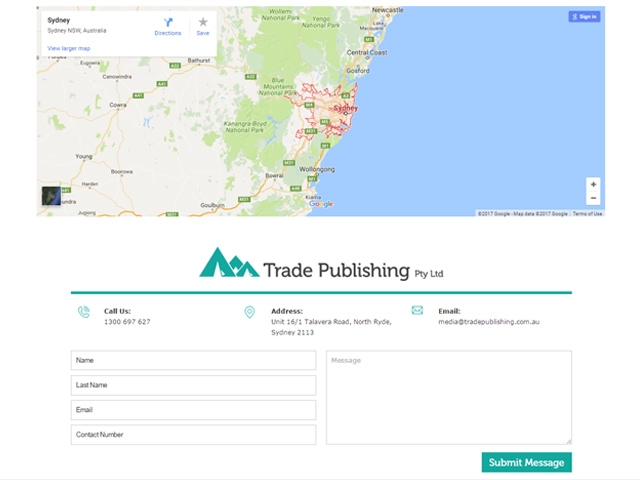This screenshot has height=480, width=640.
Task: Zoom in on the map with plus
Action: (593, 184)
